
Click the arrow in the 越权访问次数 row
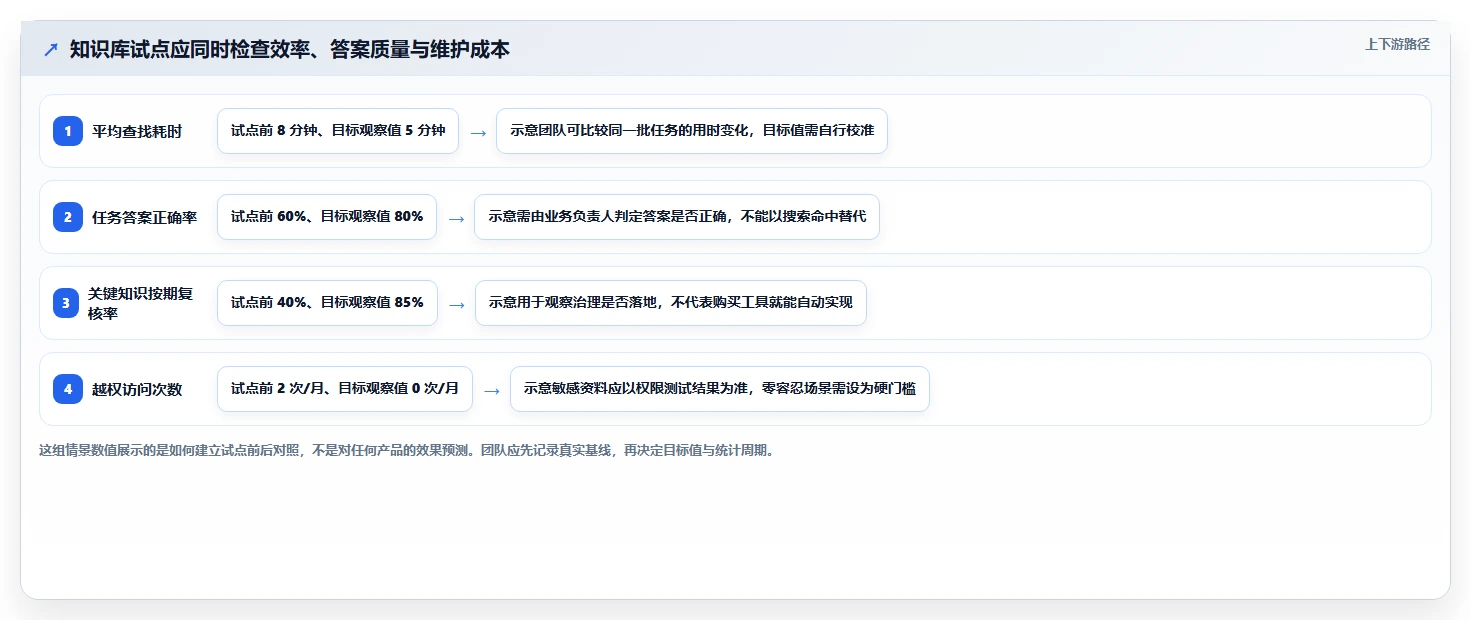tap(492, 390)
